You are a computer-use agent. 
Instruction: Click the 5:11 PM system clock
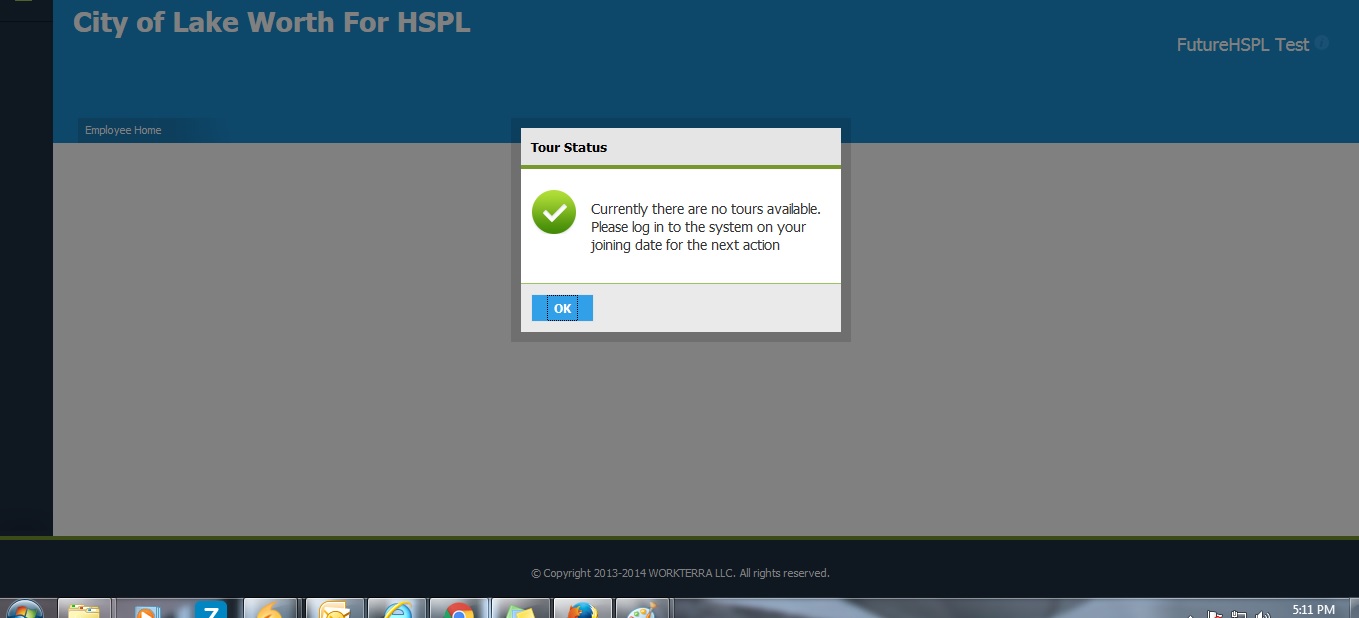click(1313, 609)
